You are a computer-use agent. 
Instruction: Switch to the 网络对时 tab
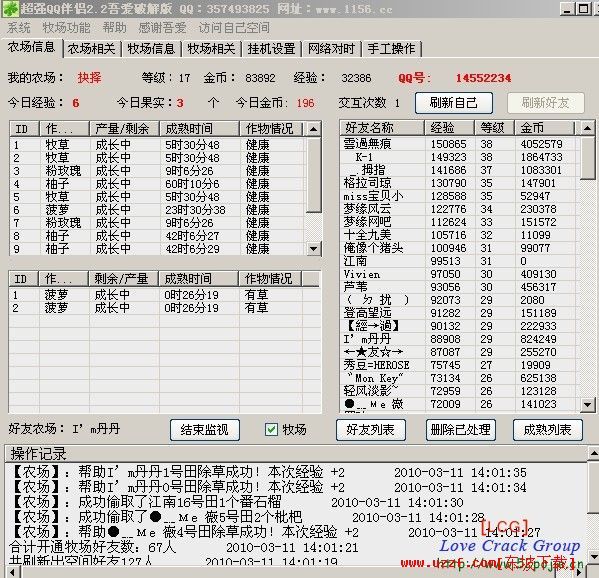[332, 49]
